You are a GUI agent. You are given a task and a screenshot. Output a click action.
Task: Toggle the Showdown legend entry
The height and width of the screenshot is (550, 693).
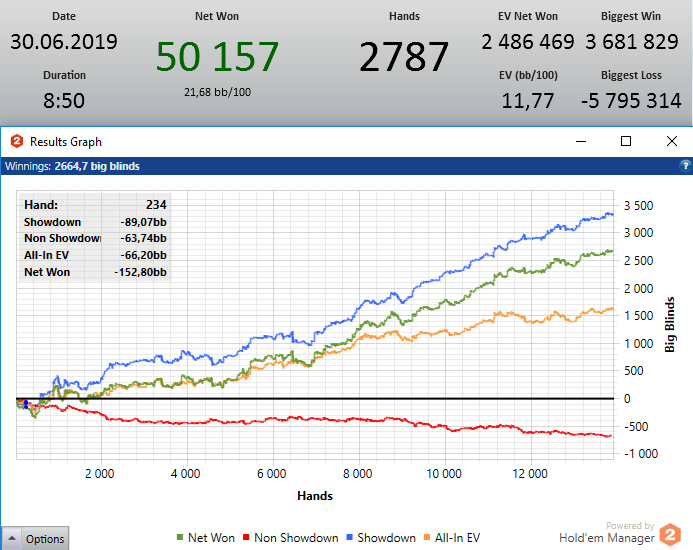[381, 538]
